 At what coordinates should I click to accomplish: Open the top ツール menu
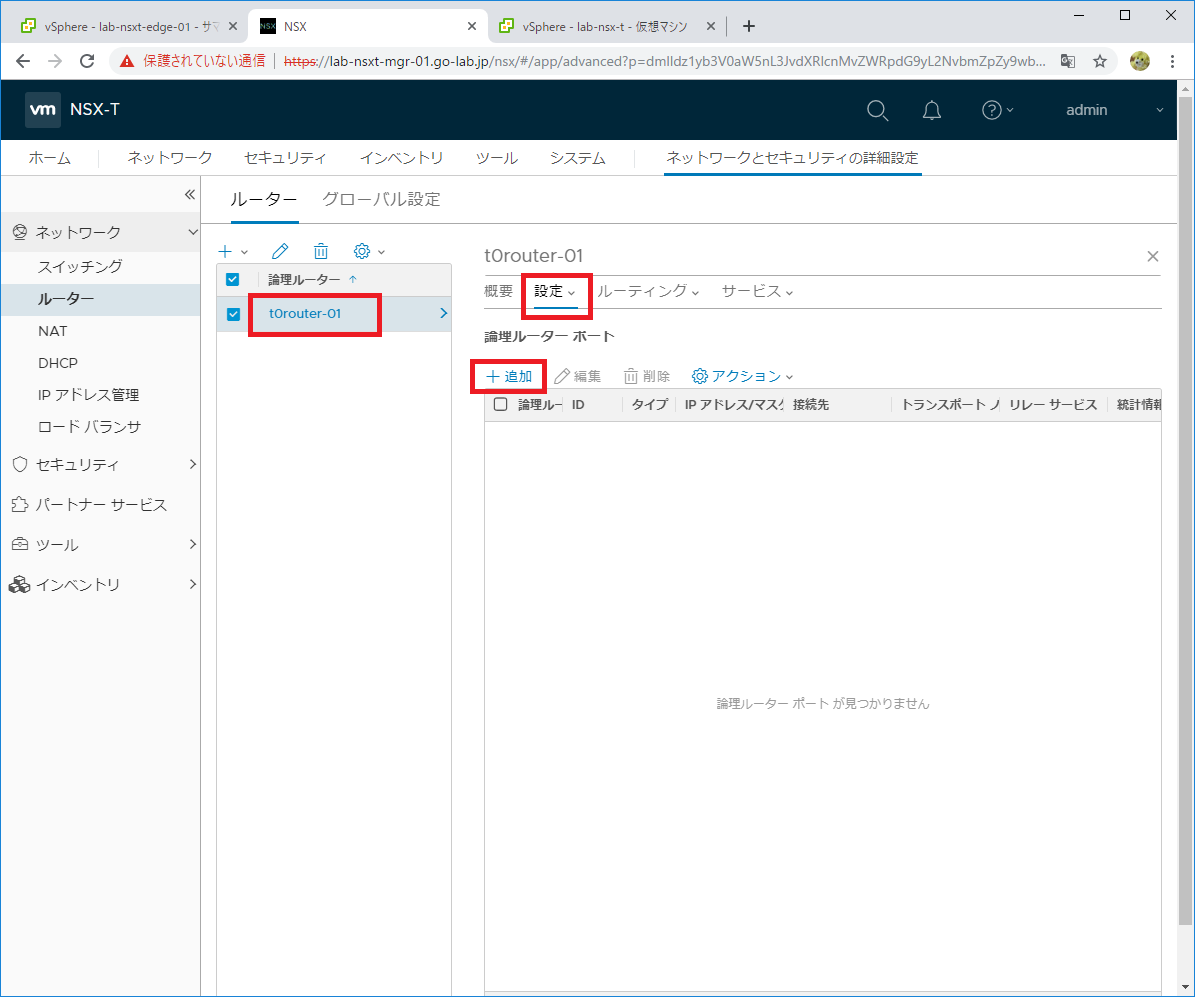click(x=496, y=159)
